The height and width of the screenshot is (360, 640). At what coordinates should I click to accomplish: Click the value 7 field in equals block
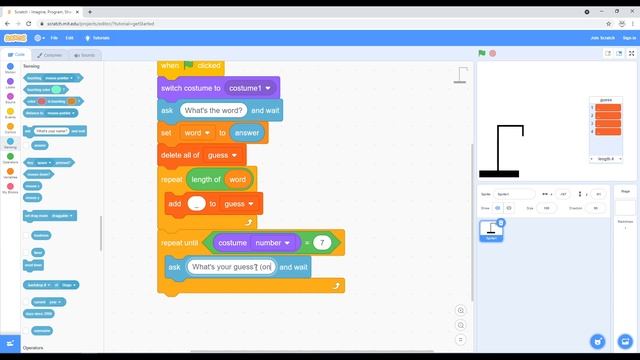[x=322, y=243]
